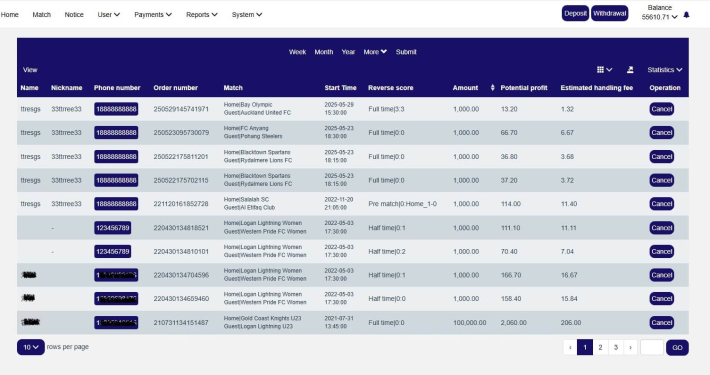Viewport: 710px width, 375px height.
Task: Cancel order 220430134810101
Action: 662,251
